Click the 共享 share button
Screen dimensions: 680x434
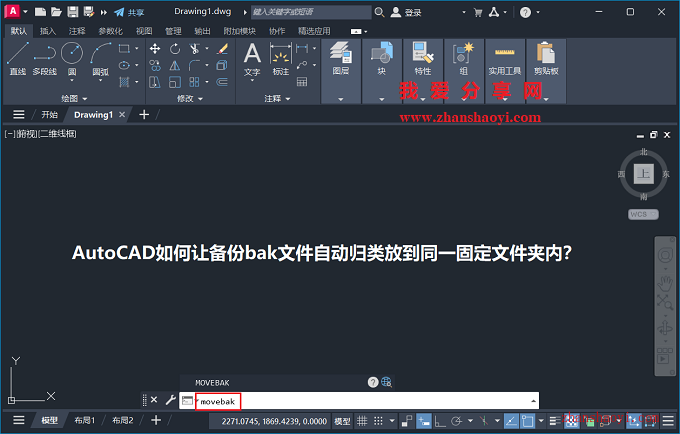pyautogui.click(x=129, y=12)
